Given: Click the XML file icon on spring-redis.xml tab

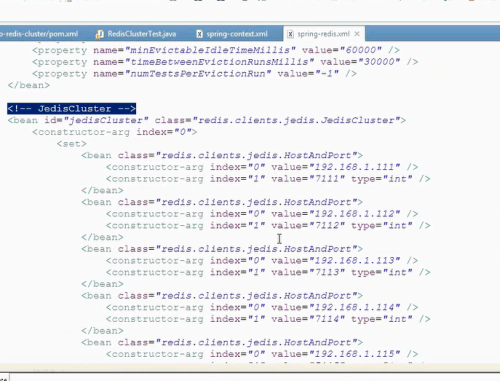Looking at the screenshot, I should click(290, 34).
